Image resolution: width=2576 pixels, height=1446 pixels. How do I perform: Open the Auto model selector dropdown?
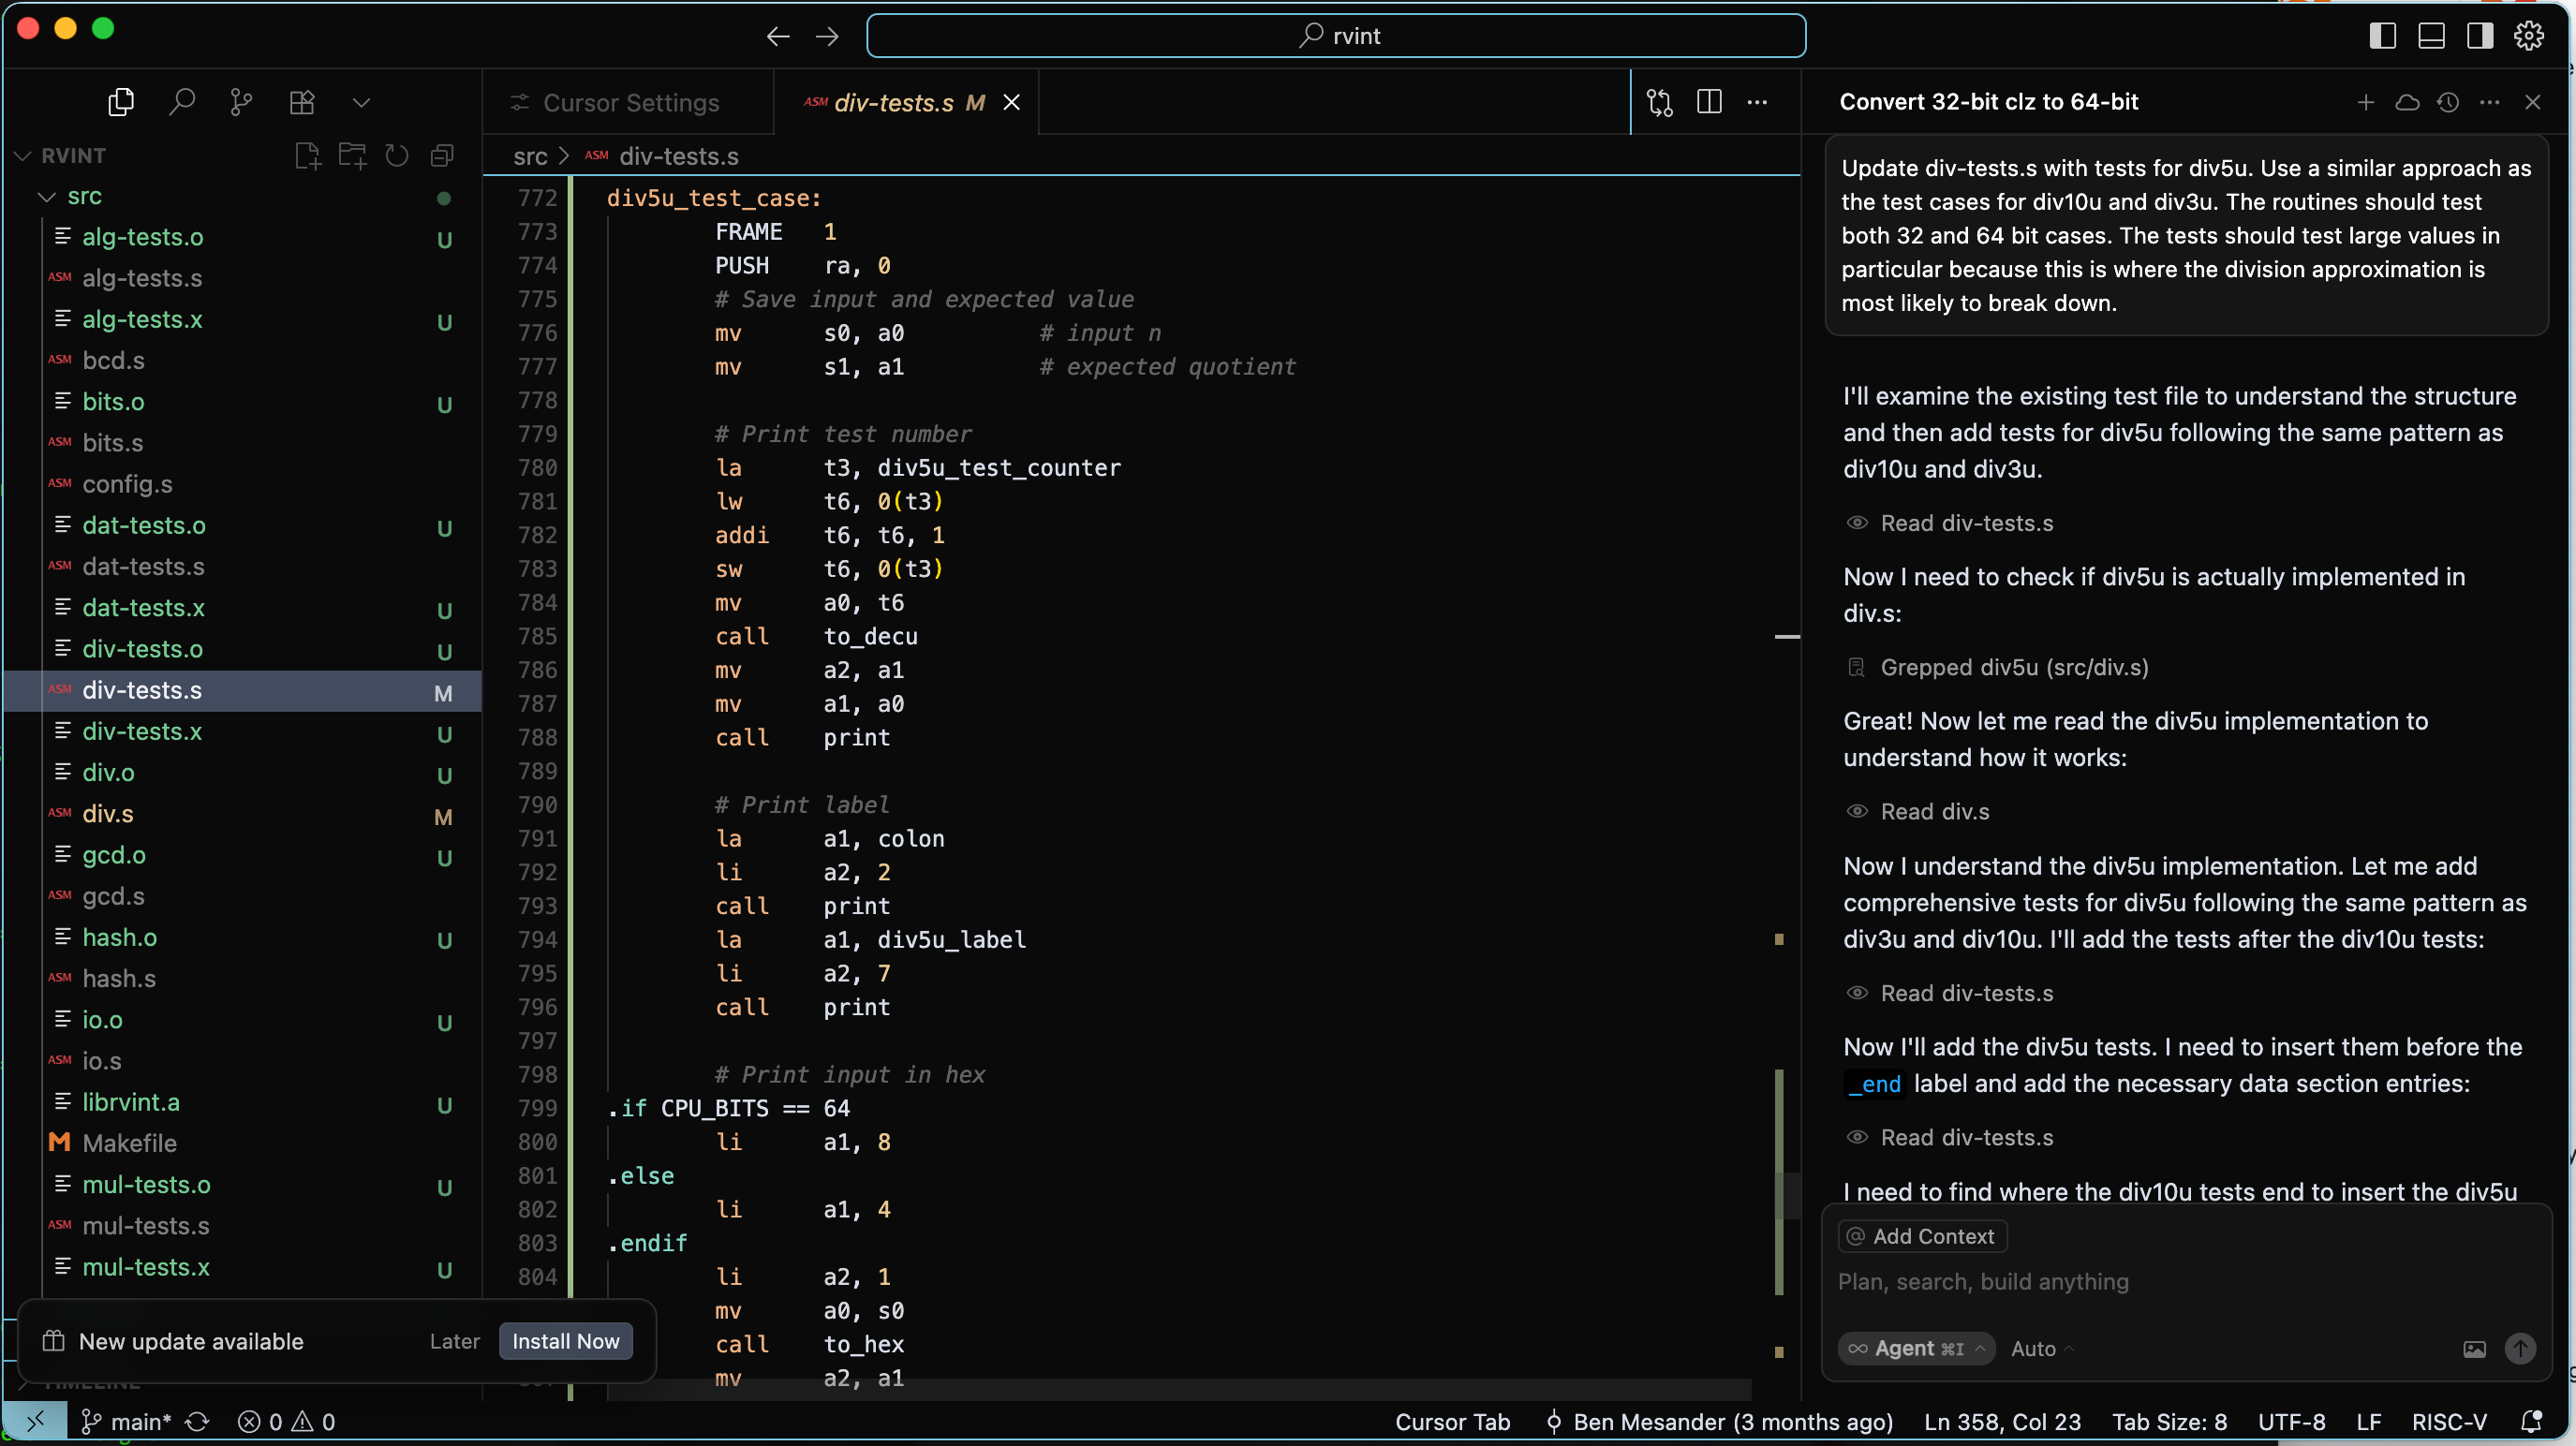pyautogui.click(x=2041, y=1348)
